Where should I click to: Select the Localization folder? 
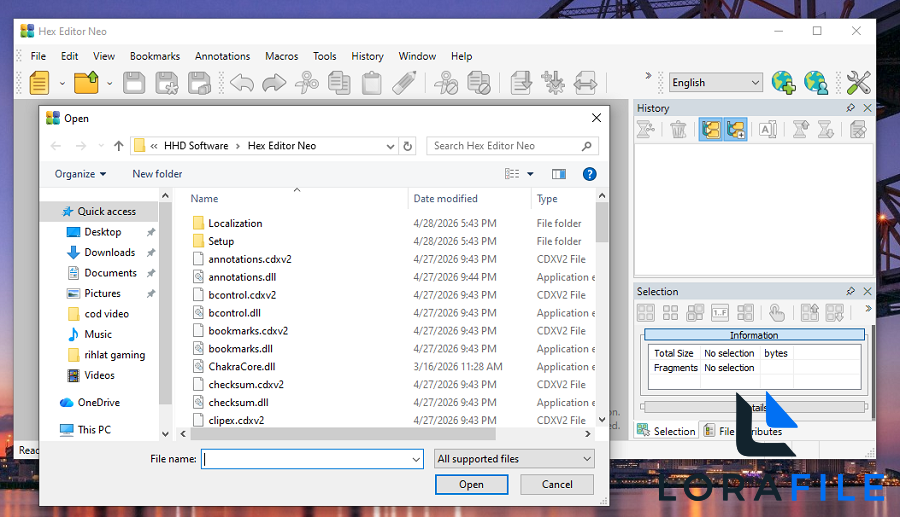235,223
